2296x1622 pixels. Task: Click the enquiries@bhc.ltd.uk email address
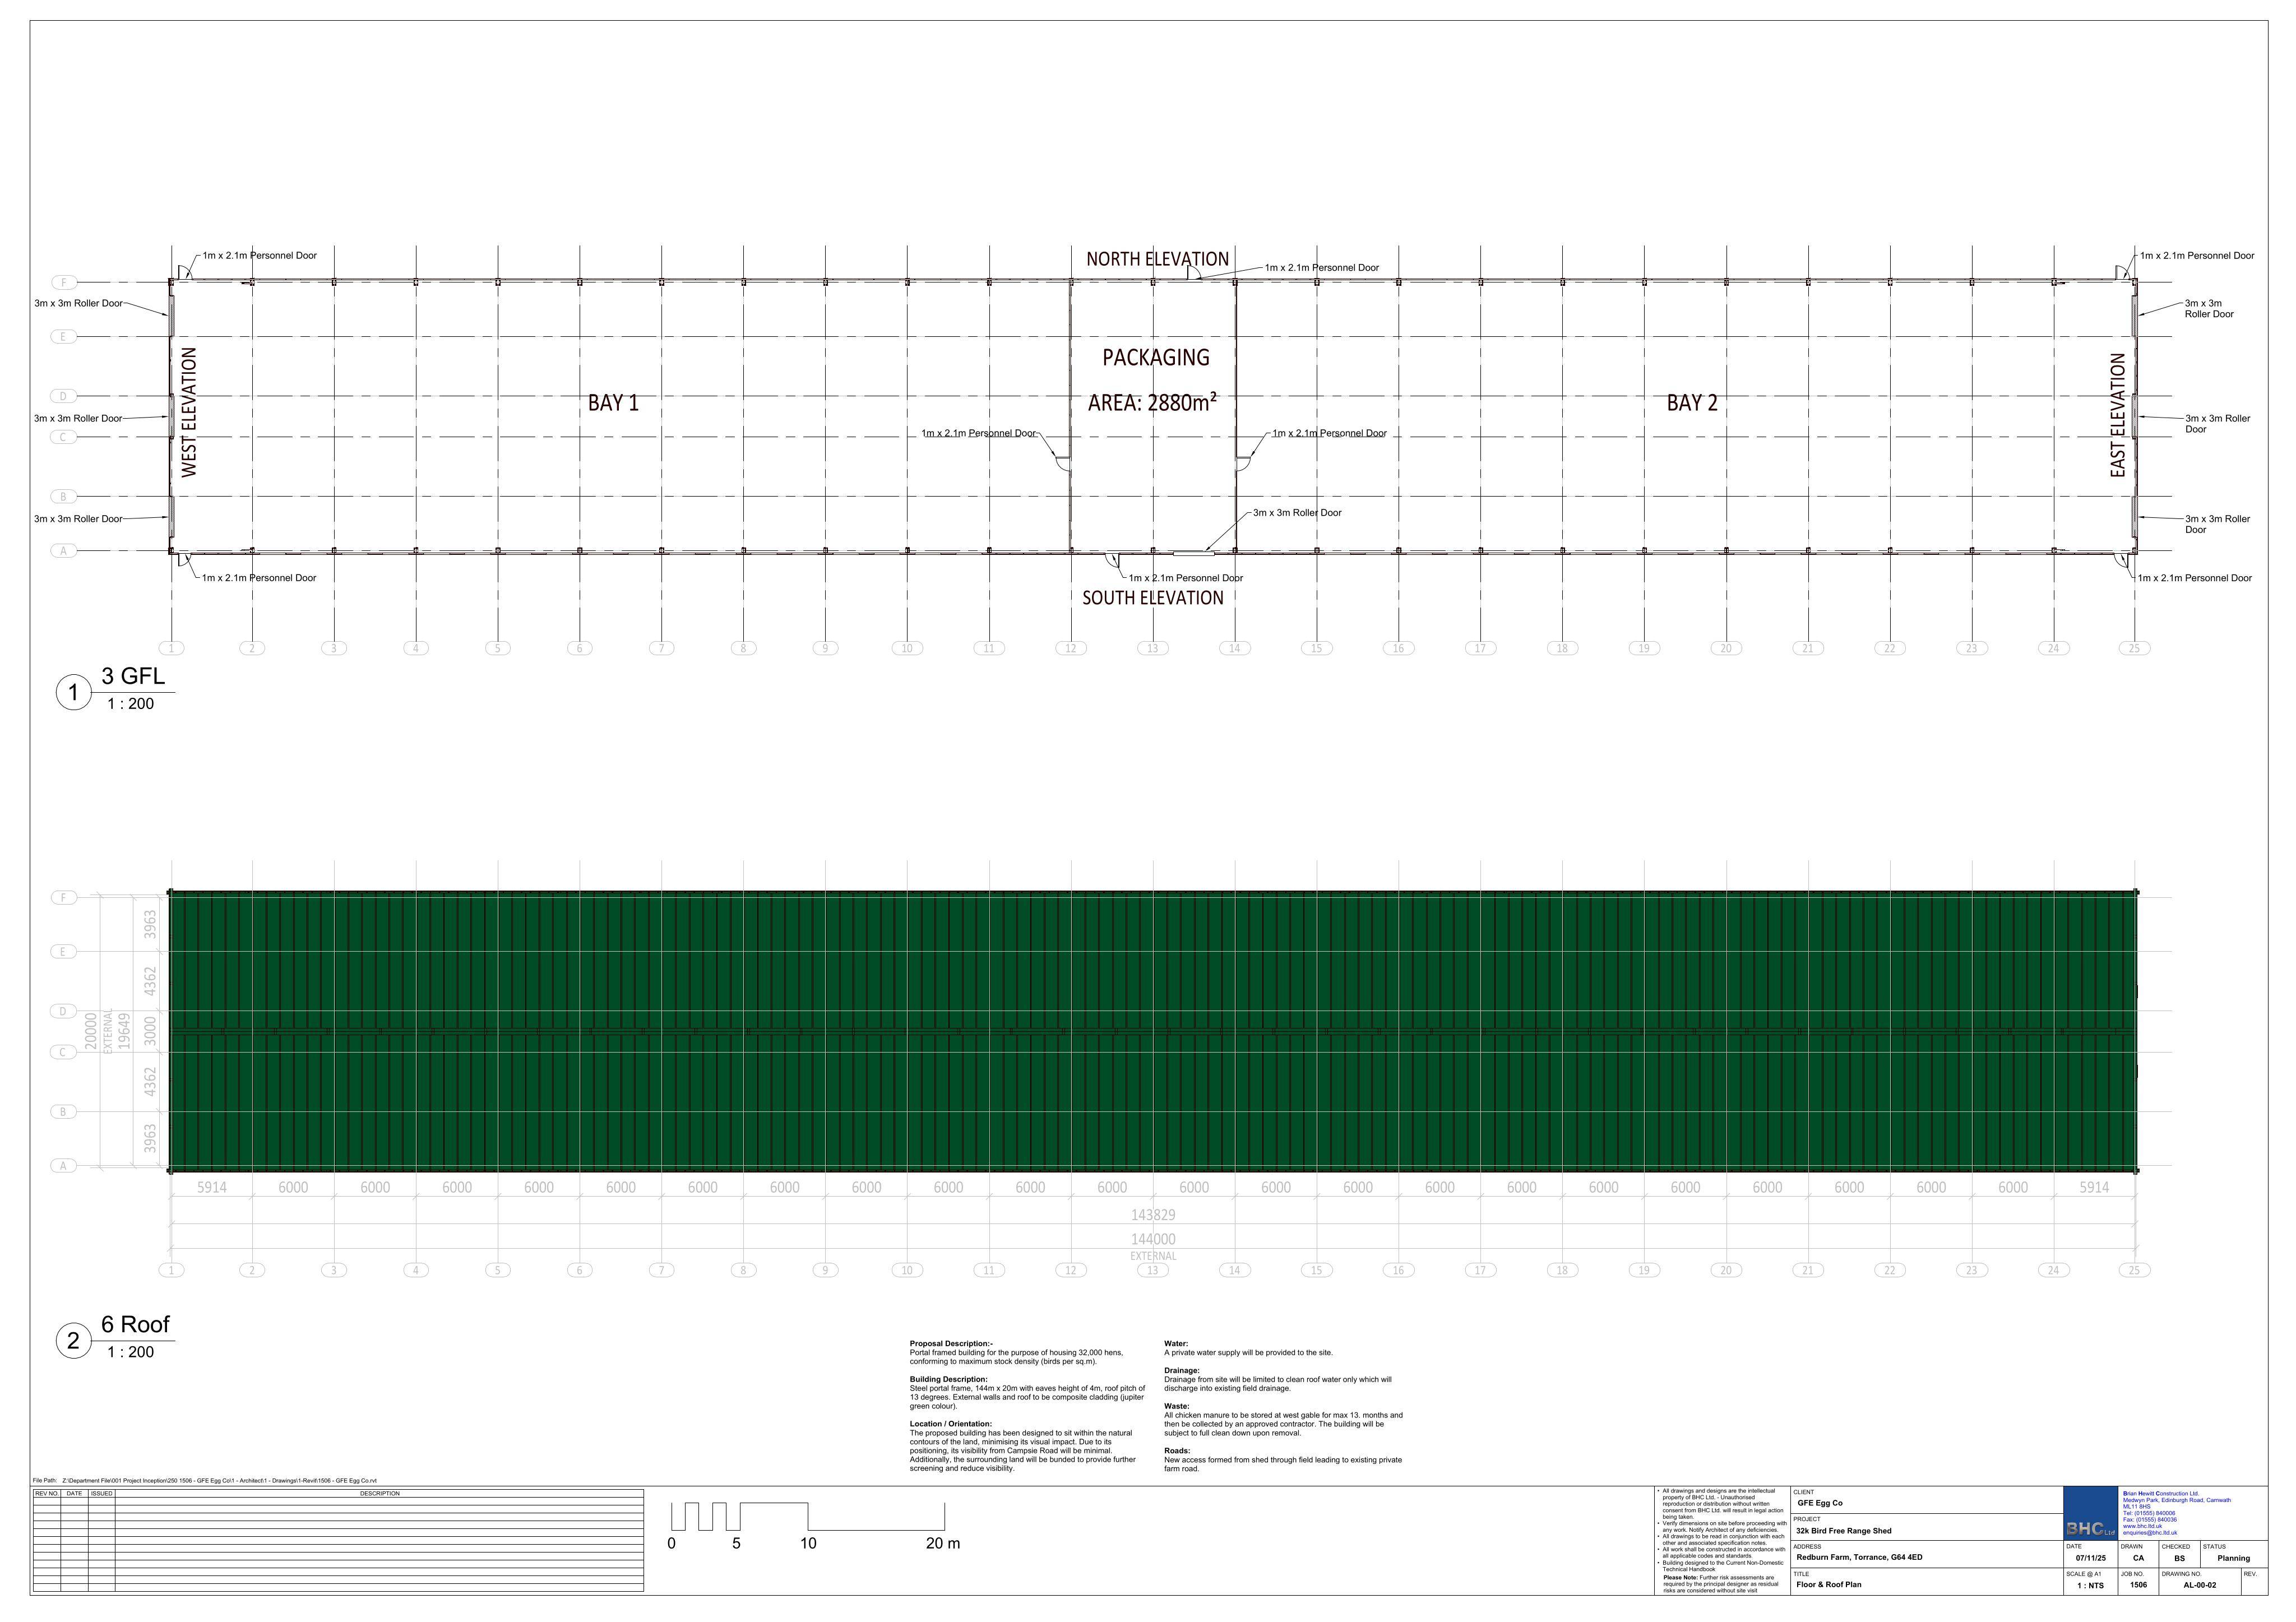pos(2150,1533)
